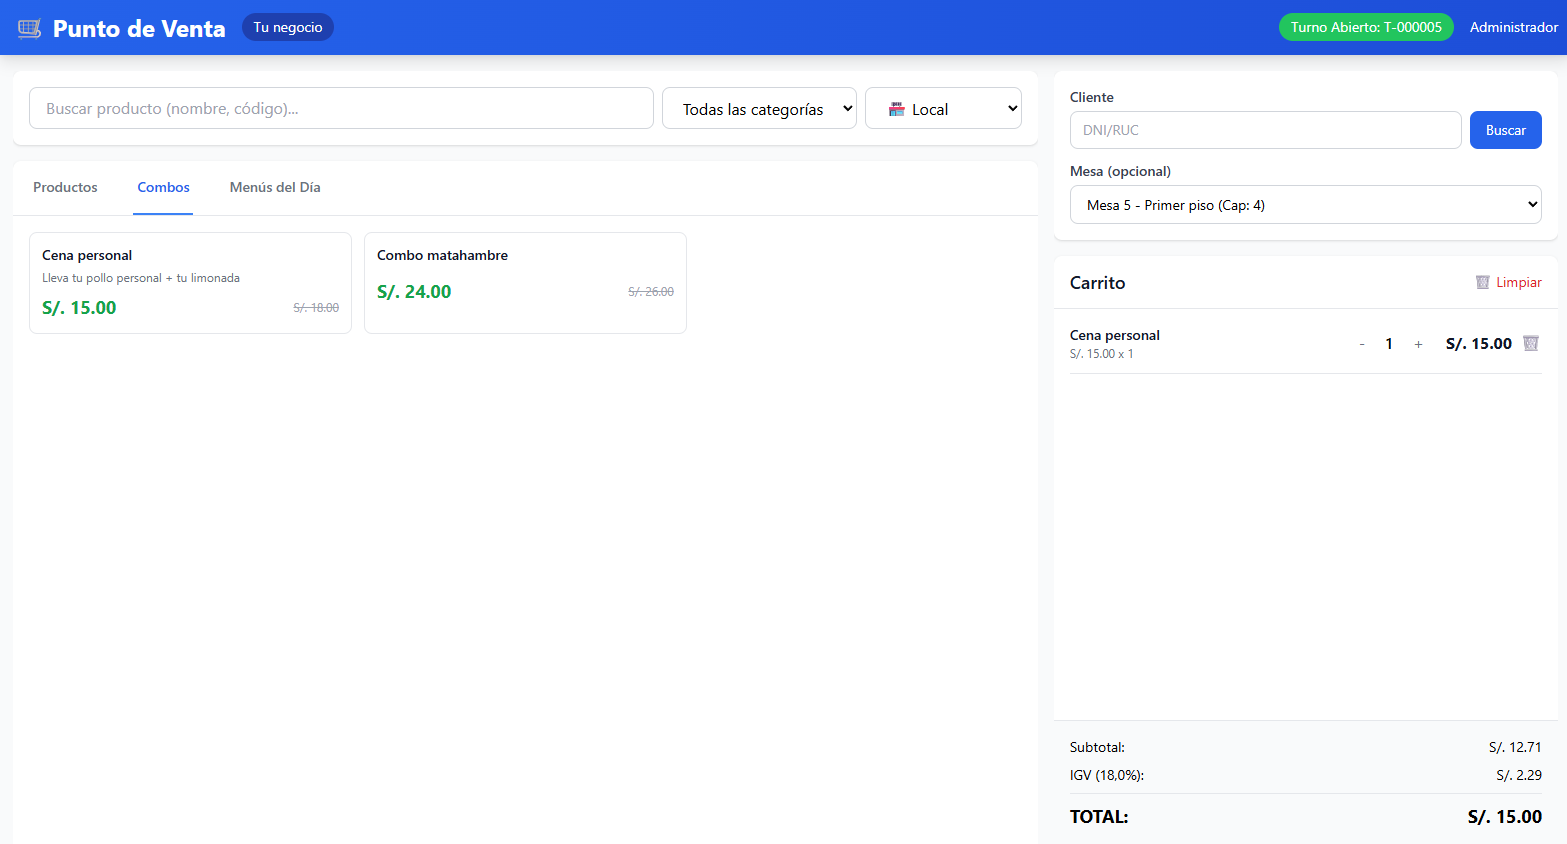Click the S/. 24.00 combo price
The width and height of the screenshot is (1567, 844).
[414, 292]
